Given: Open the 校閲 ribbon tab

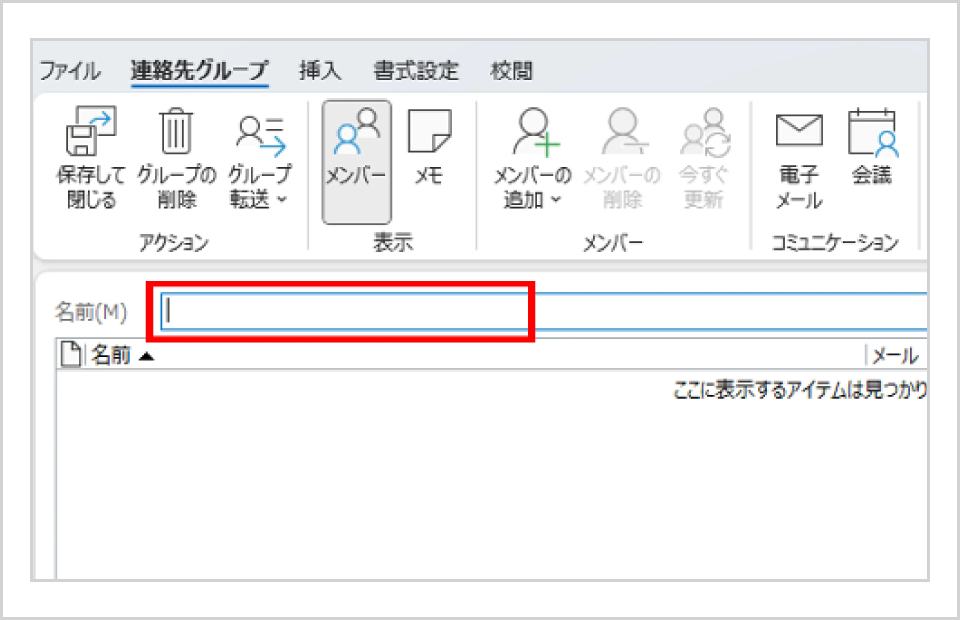Looking at the screenshot, I should pos(512,70).
